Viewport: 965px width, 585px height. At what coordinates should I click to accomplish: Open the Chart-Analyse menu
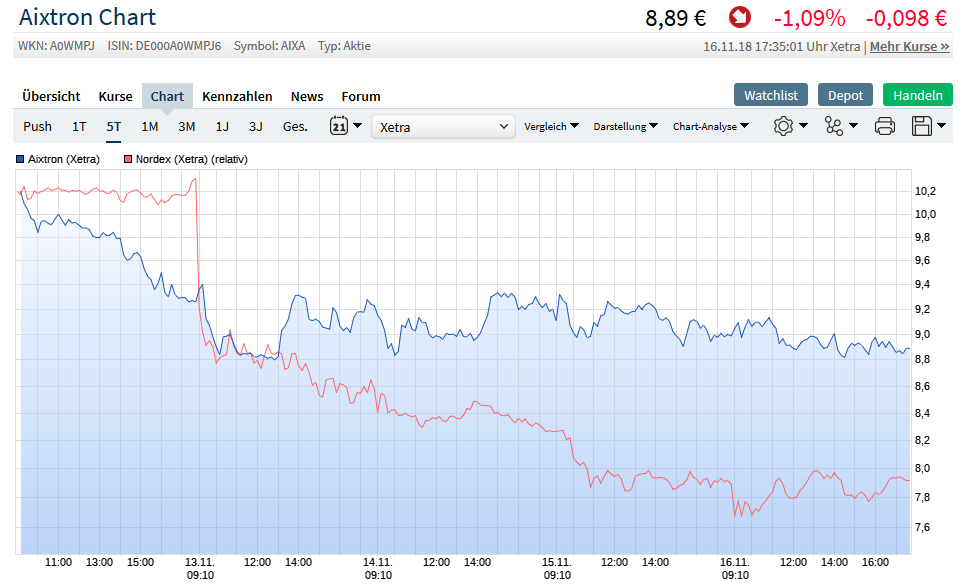[x=710, y=126]
